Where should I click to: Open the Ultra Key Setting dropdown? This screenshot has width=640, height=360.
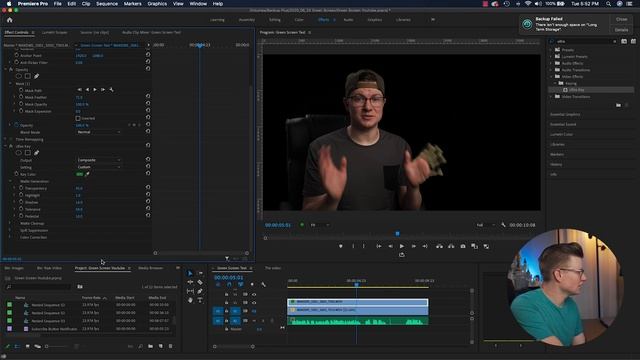tap(98, 167)
